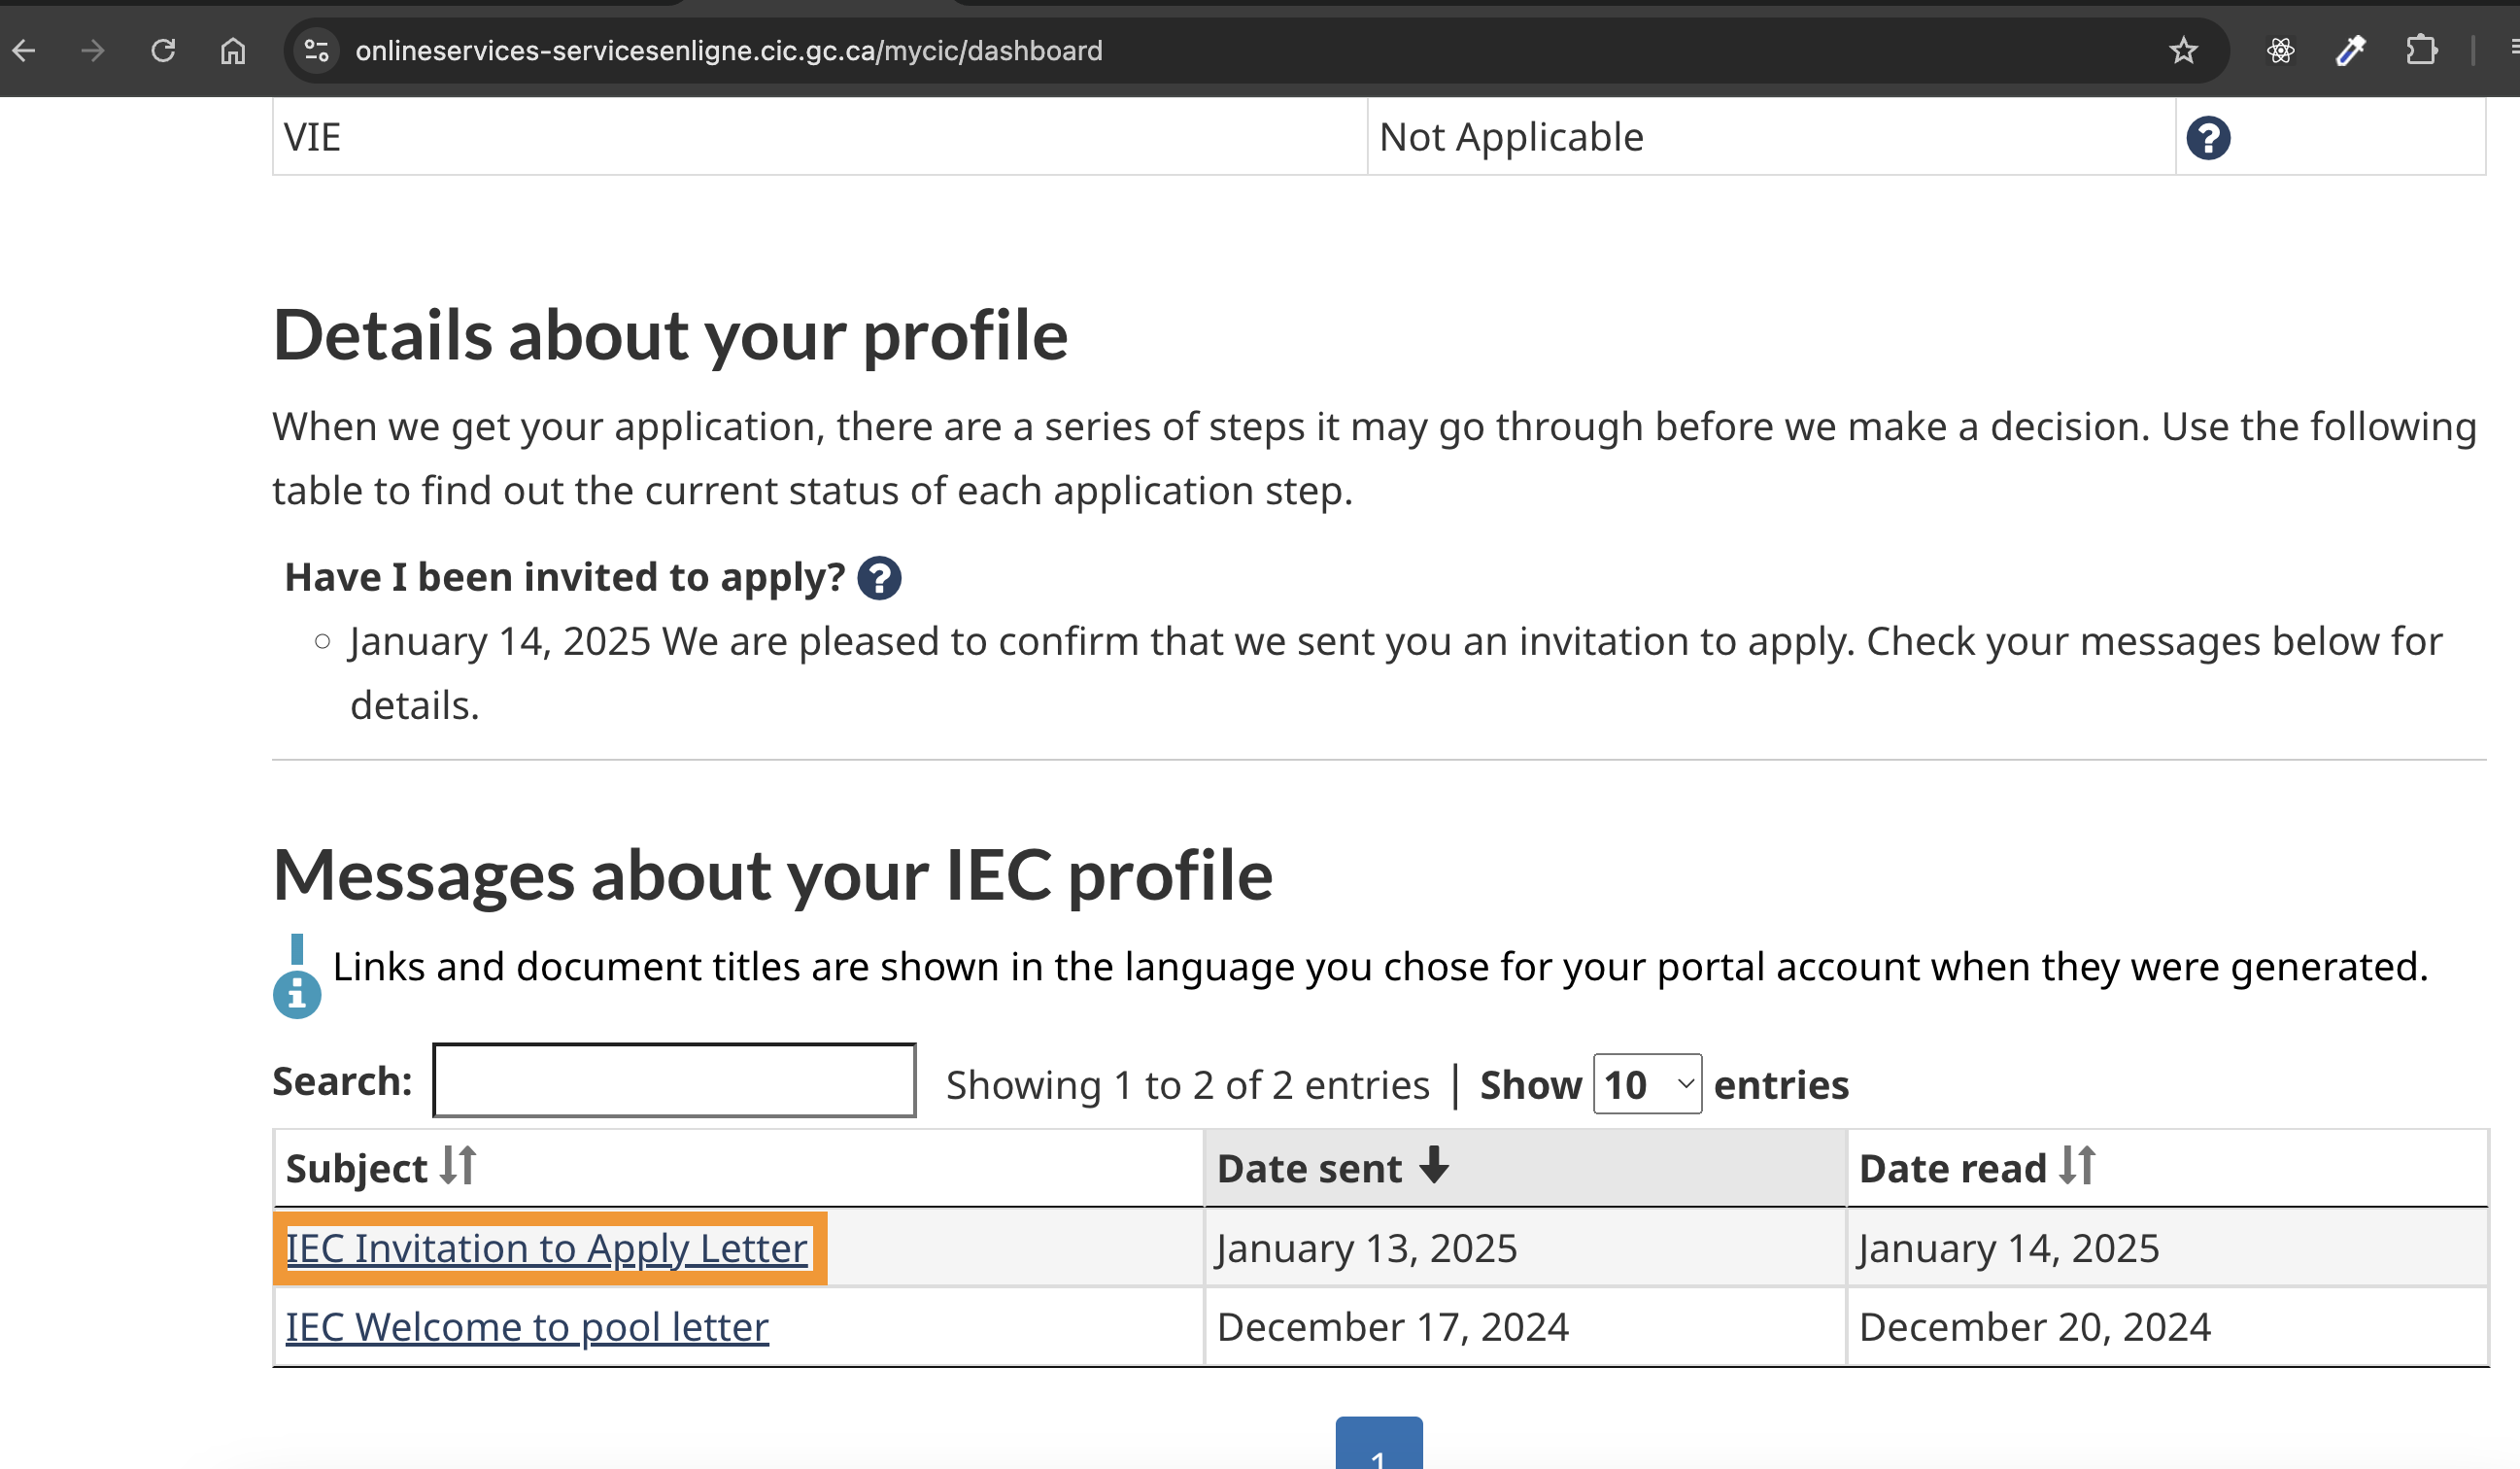Open help beside 'Have I been invited'
Screen dimensions: 2520x1469
coord(879,578)
